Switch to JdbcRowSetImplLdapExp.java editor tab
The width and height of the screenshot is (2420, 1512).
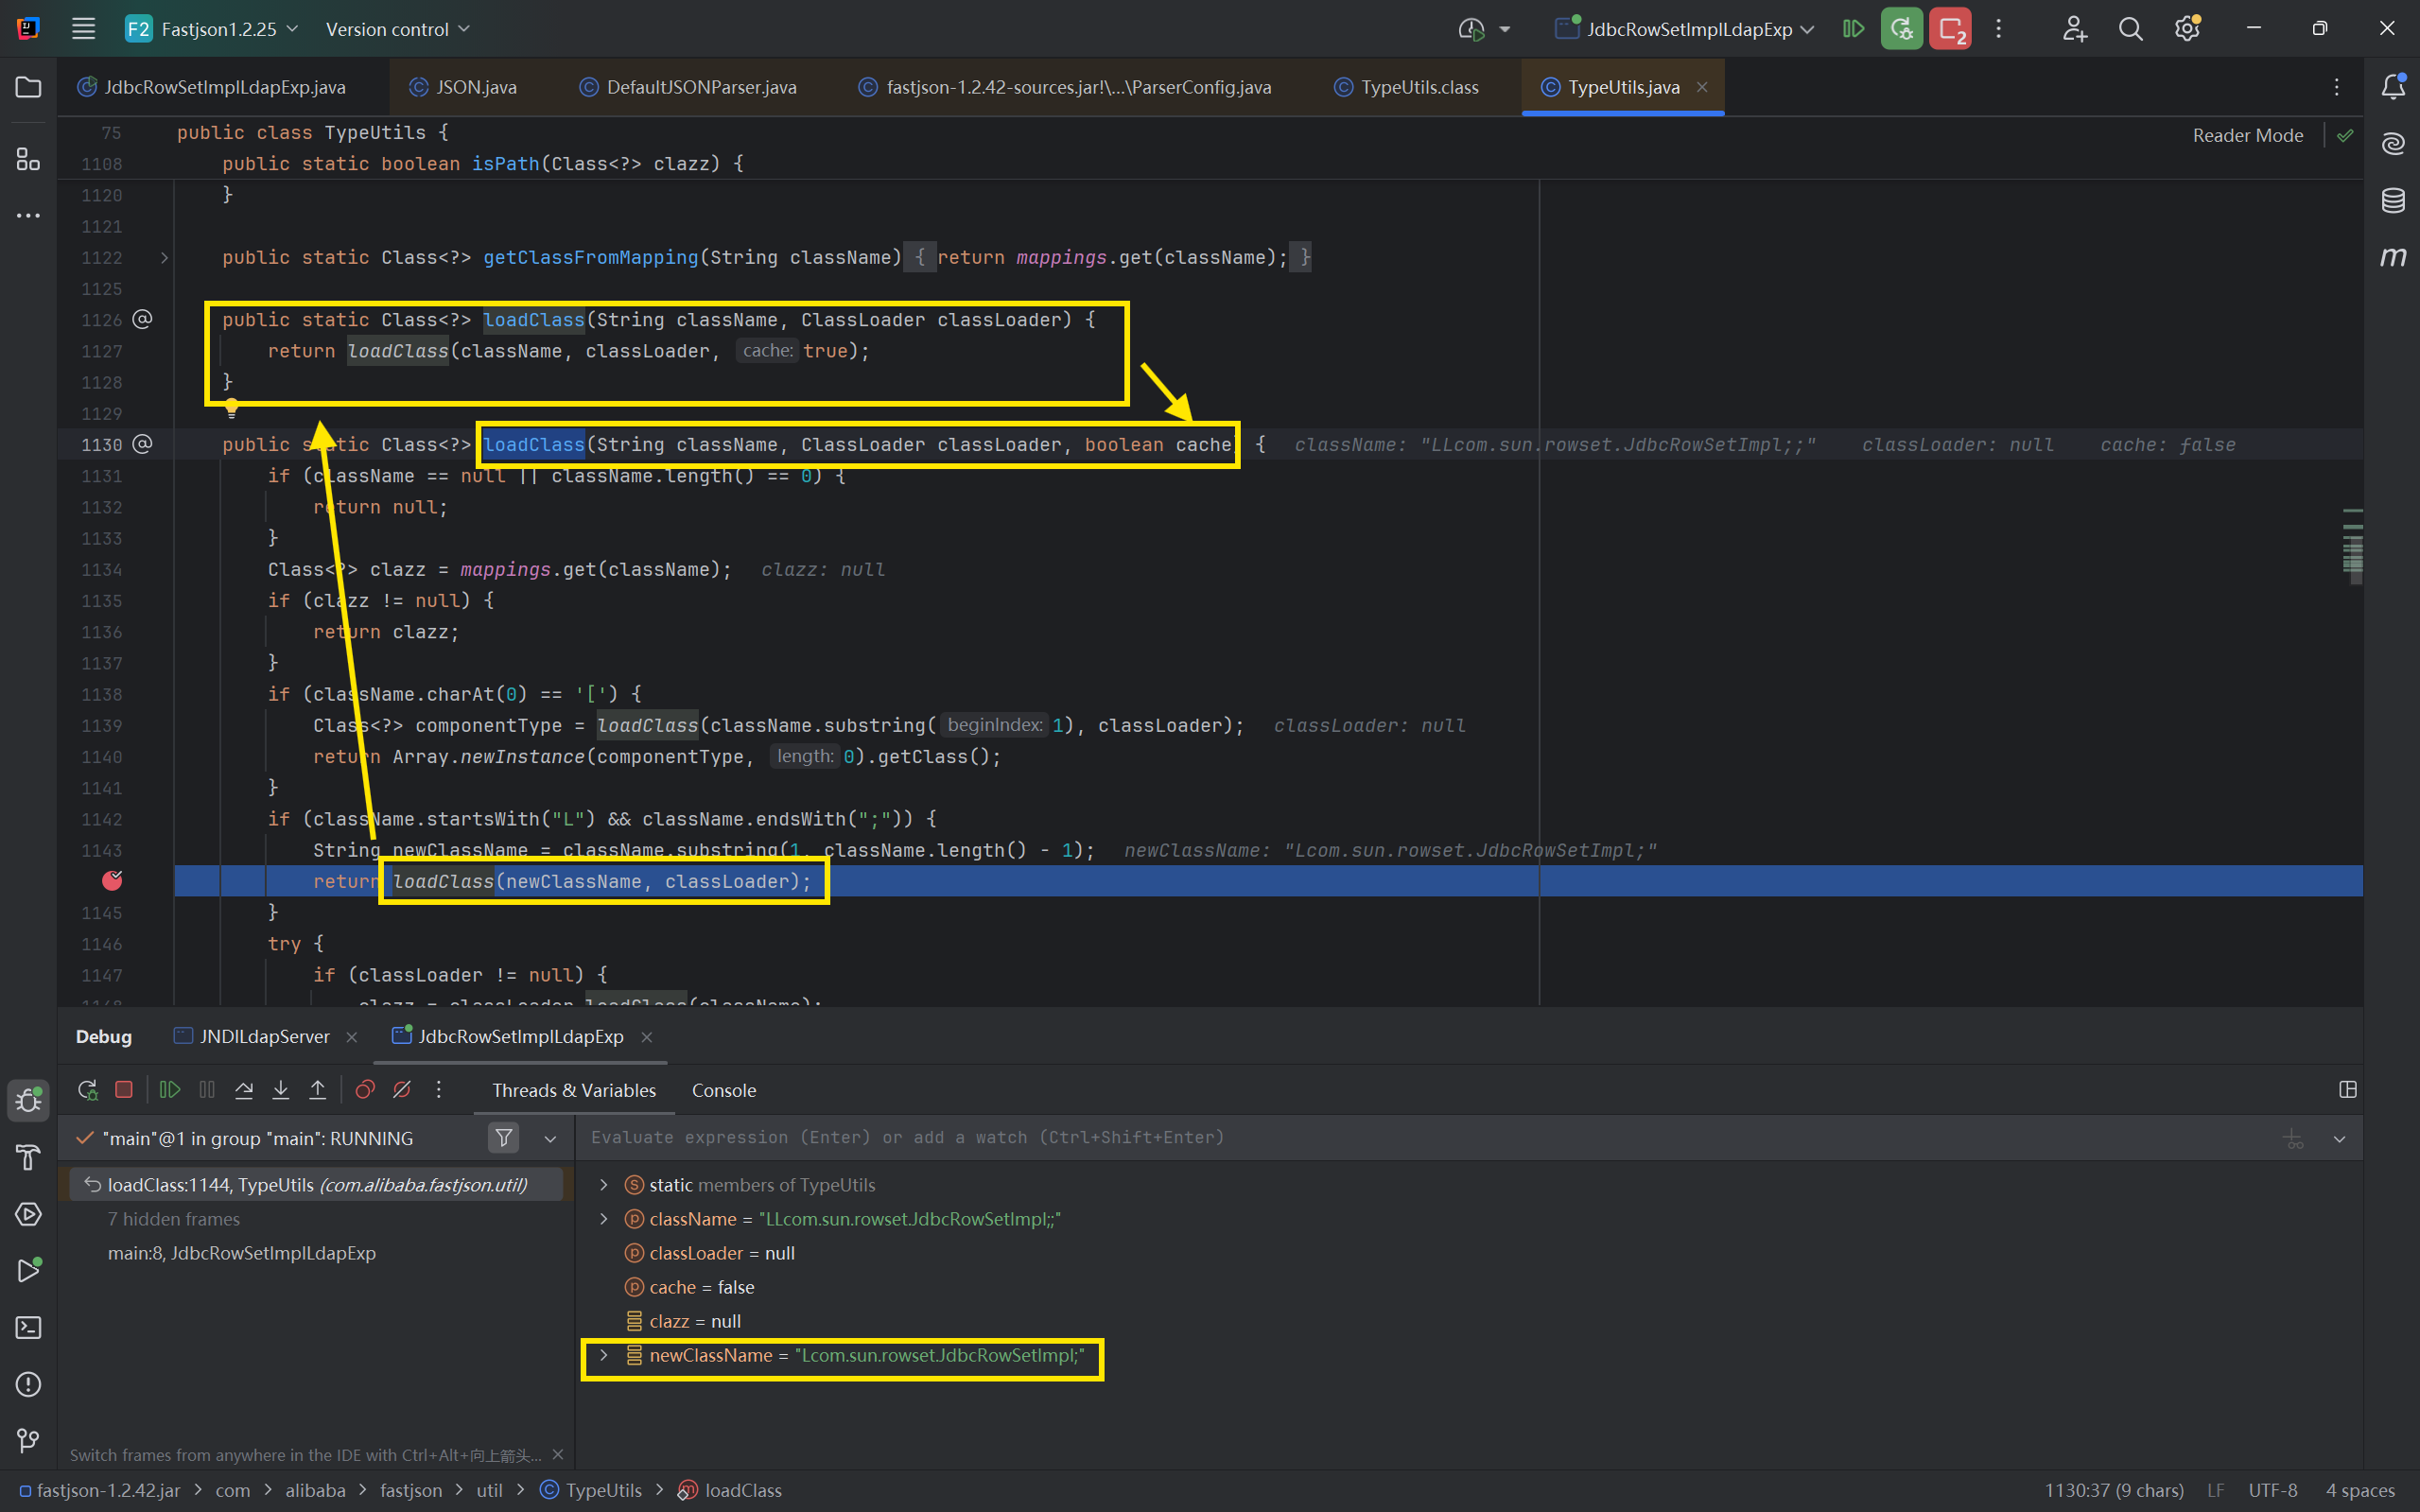tap(212, 87)
